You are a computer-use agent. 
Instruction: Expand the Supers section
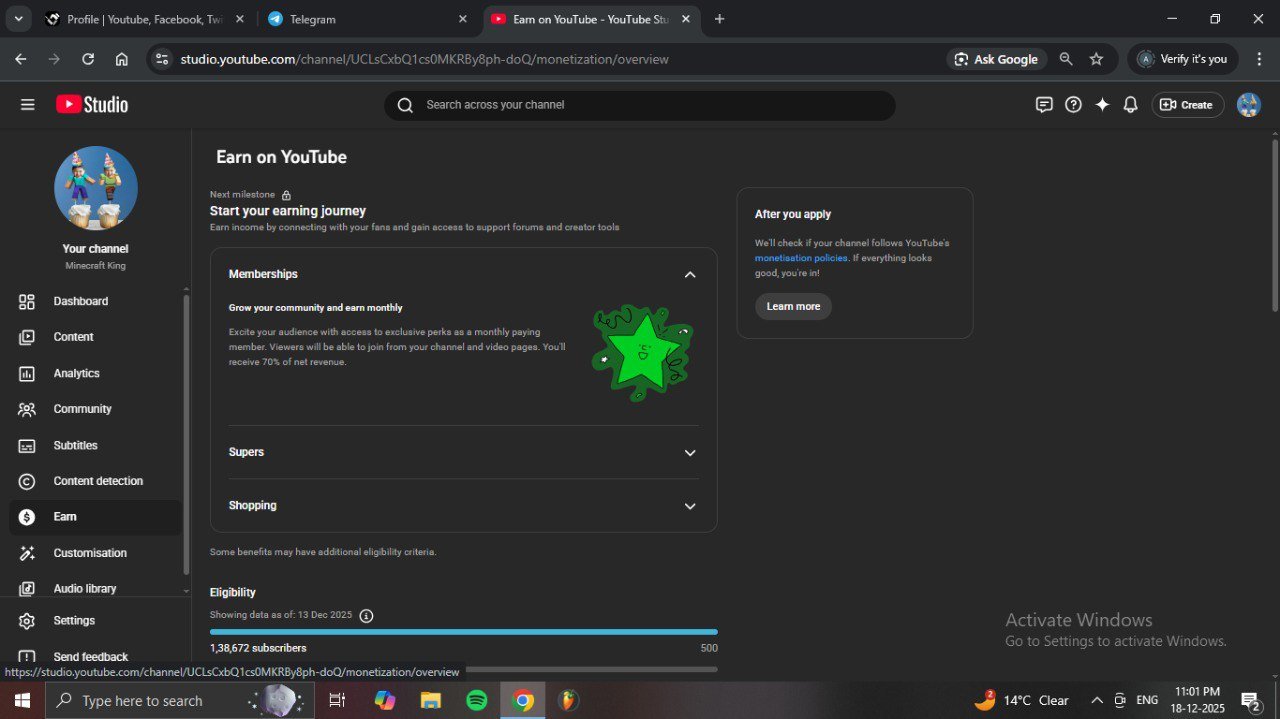tap(689, 453)
